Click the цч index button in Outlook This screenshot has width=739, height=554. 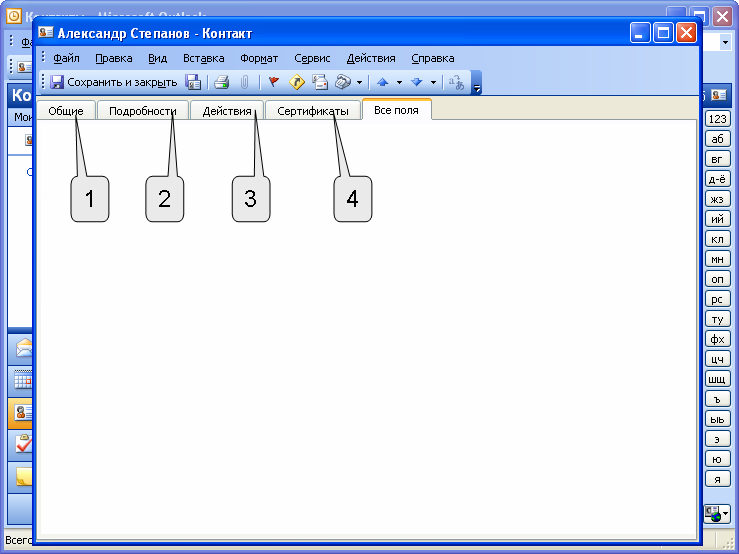717,359
